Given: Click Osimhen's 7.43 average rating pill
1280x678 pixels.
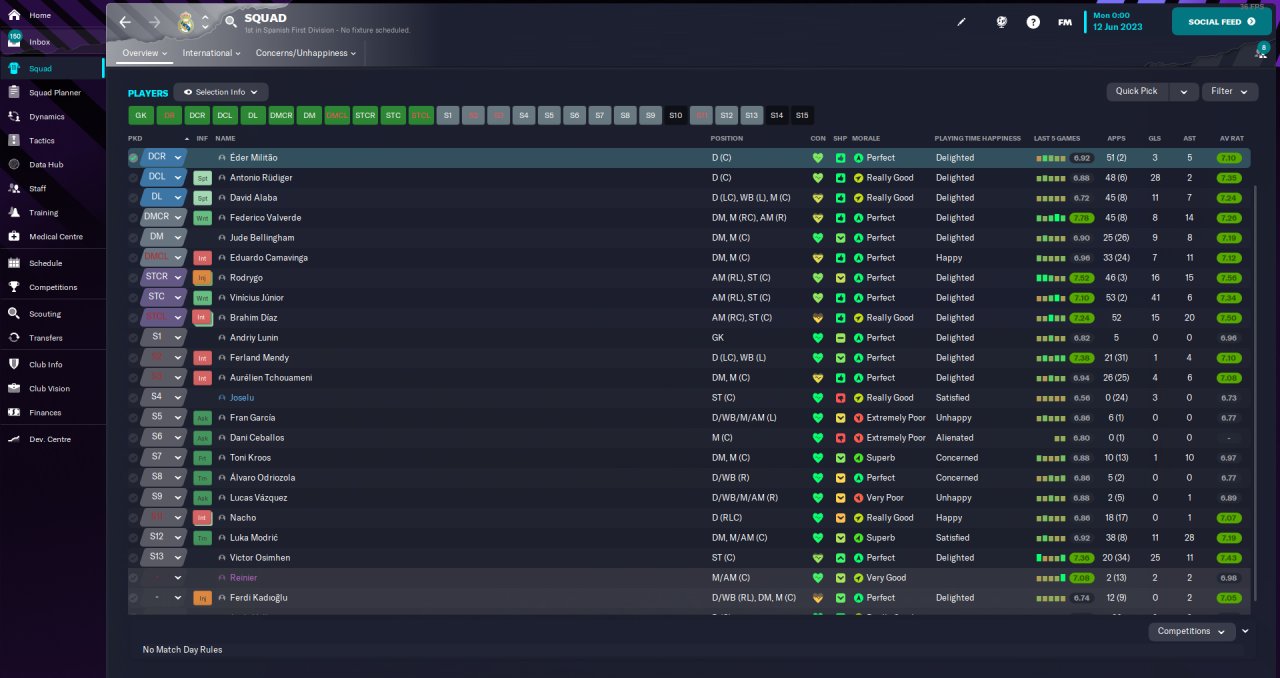Looking at the screenshot, I should [1230, 558].
